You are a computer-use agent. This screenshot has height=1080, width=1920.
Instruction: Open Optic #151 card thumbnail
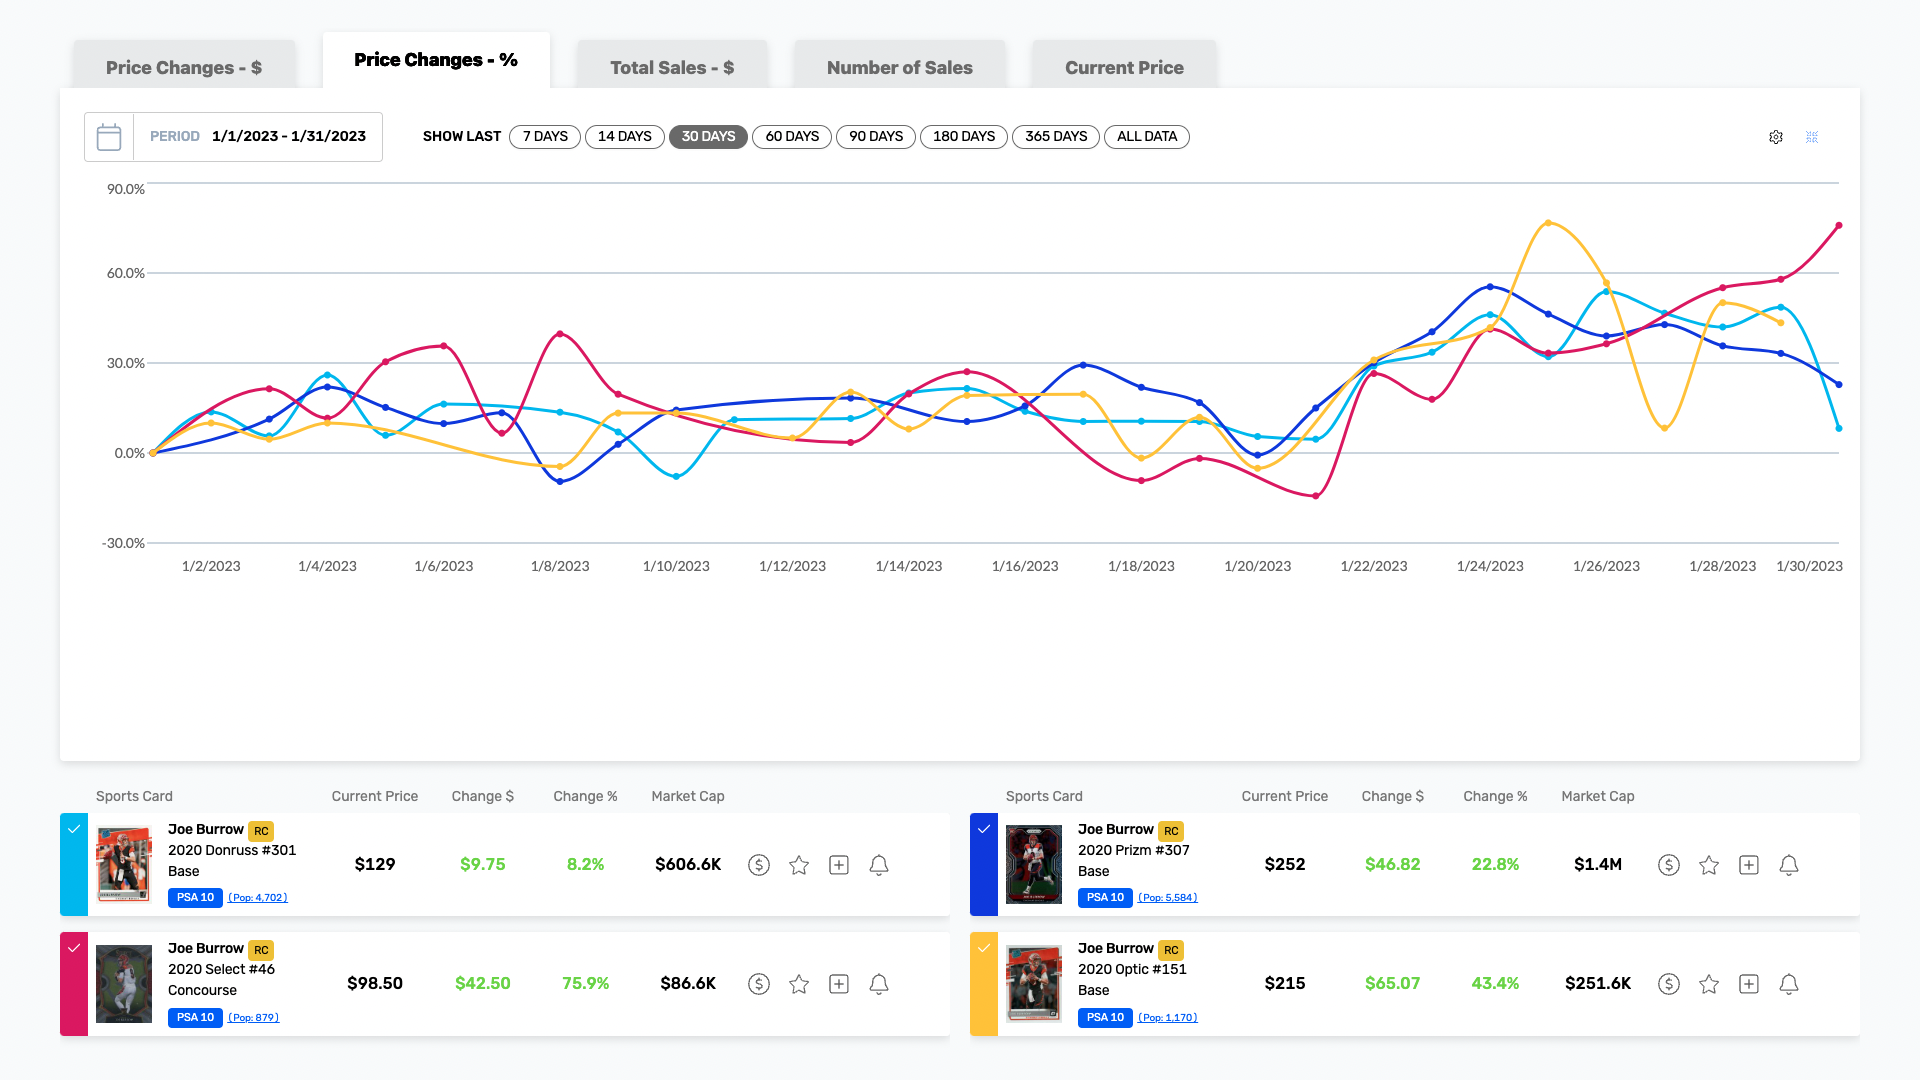pyautogui.click(x=1034, y=984)
